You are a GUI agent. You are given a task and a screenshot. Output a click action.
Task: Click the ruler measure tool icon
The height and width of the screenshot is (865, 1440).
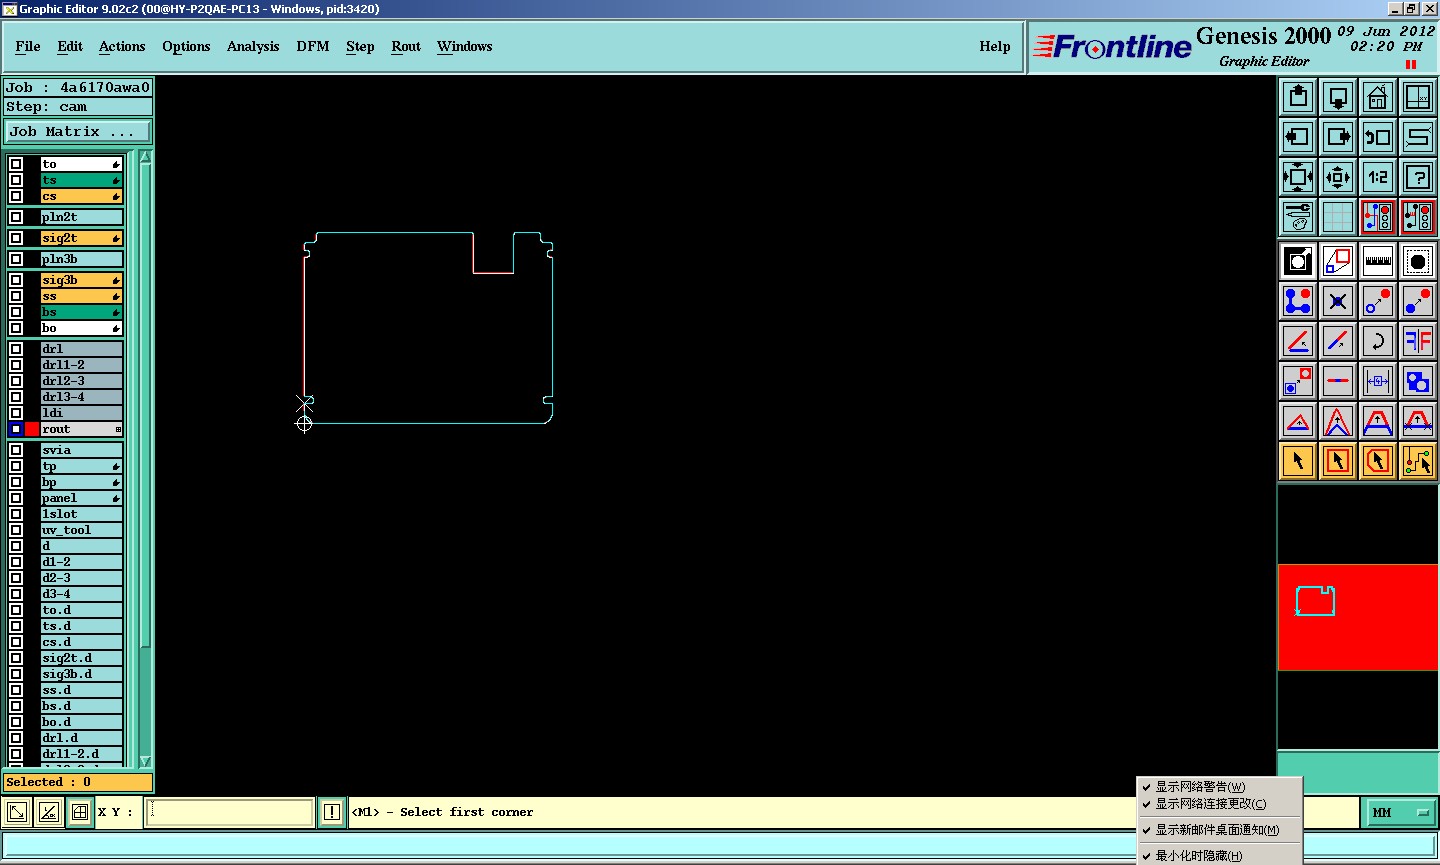tap(1378, 261)
